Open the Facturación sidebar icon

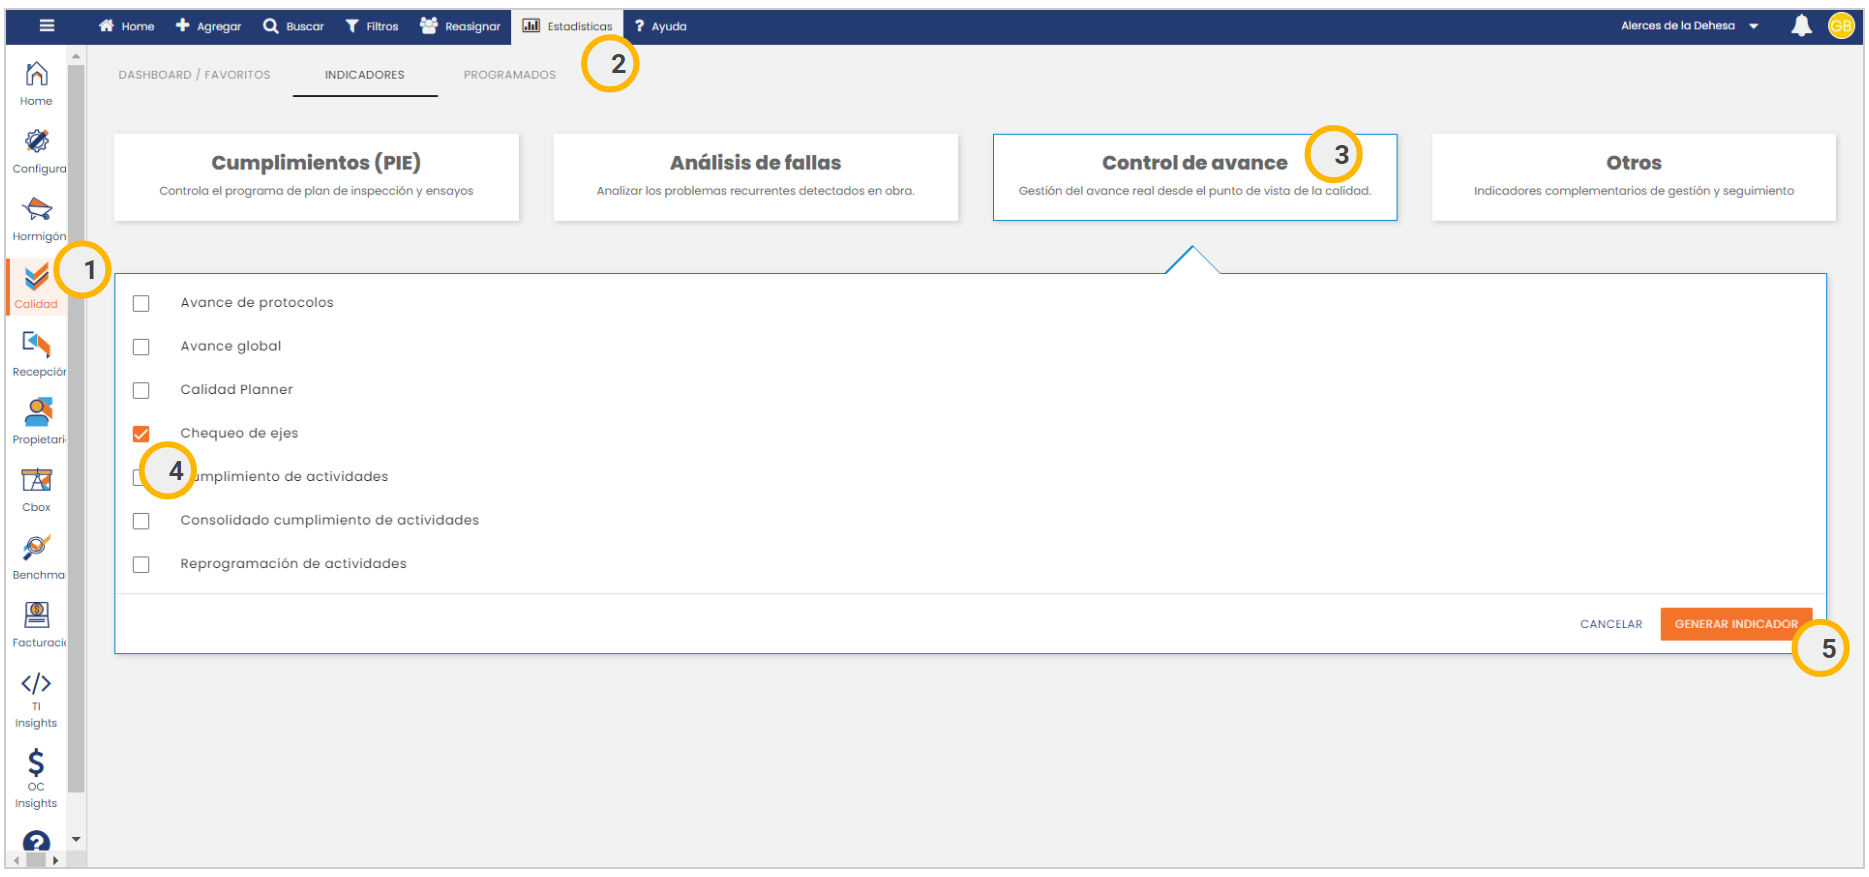37,616
